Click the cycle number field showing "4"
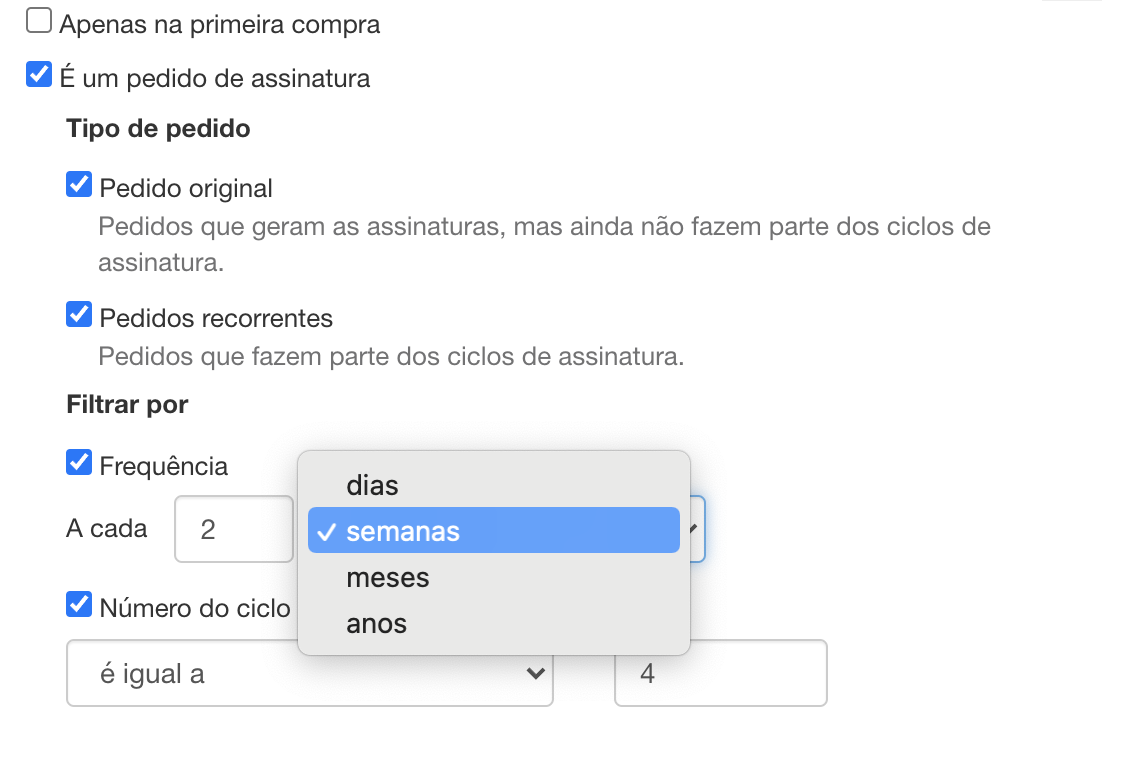This screenshot has height=761, width=1130. 720,673
